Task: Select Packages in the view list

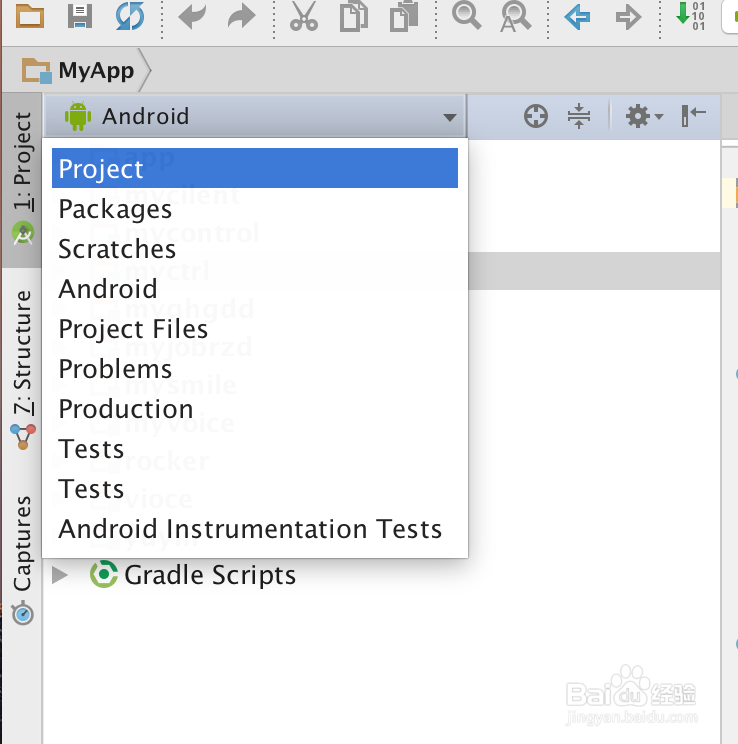Action: coord(255,209)
